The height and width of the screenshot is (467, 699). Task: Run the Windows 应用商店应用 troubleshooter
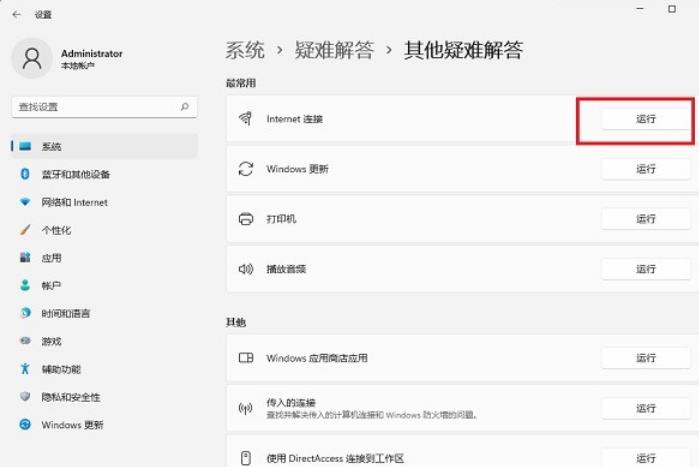coord(646,358)
